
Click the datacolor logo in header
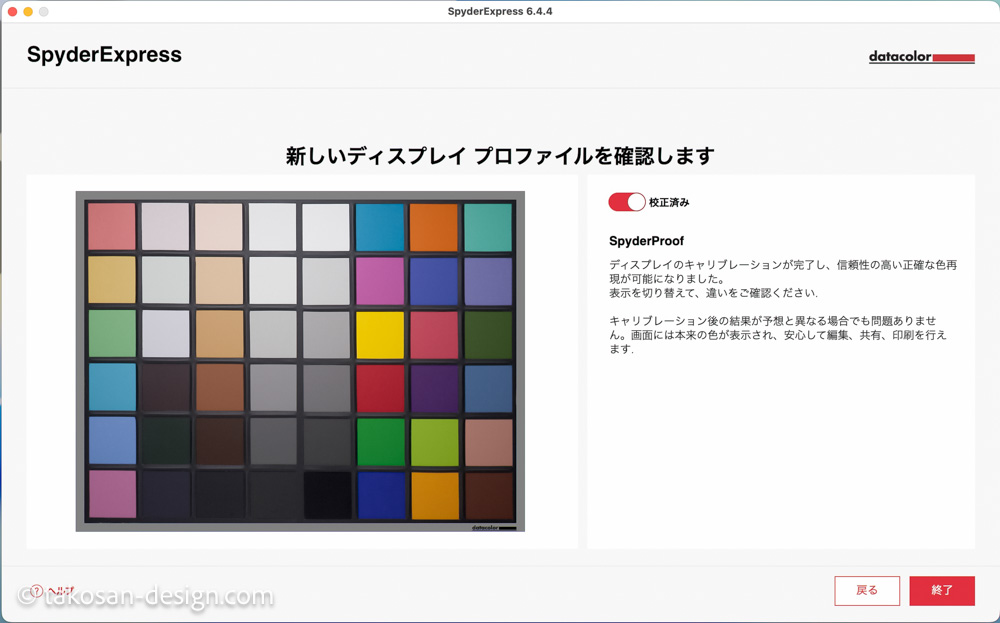tap(921, 58)
